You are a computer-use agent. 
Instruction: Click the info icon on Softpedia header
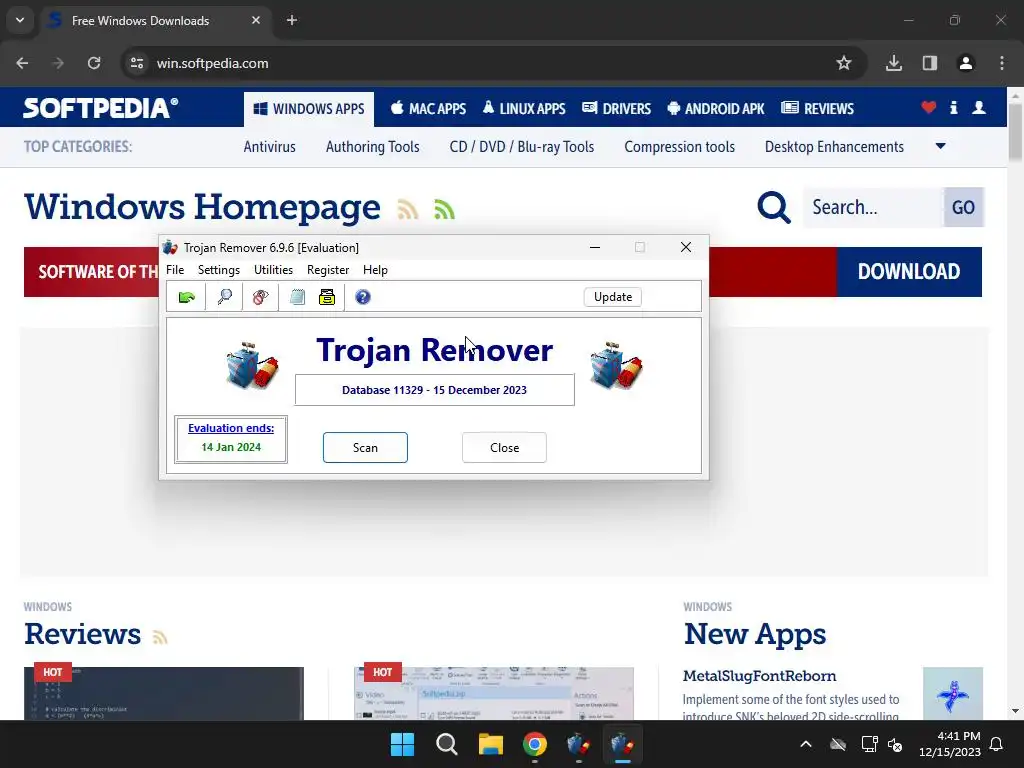953,108
